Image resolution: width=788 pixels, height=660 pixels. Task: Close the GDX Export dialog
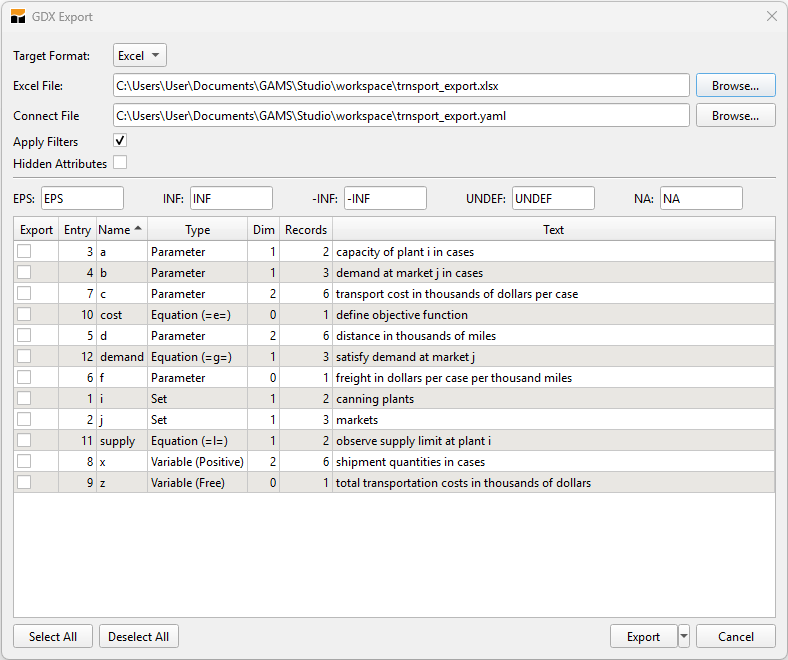[771, 17]
